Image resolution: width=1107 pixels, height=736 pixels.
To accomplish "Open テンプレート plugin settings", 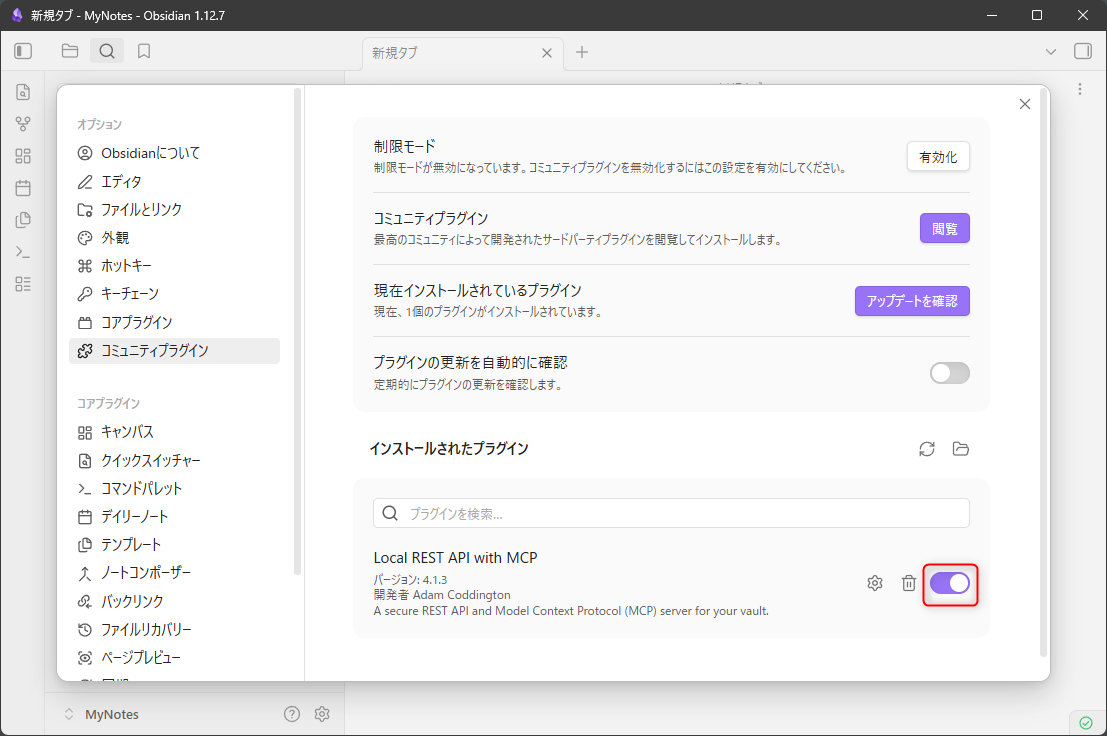I will click(174, 545).
